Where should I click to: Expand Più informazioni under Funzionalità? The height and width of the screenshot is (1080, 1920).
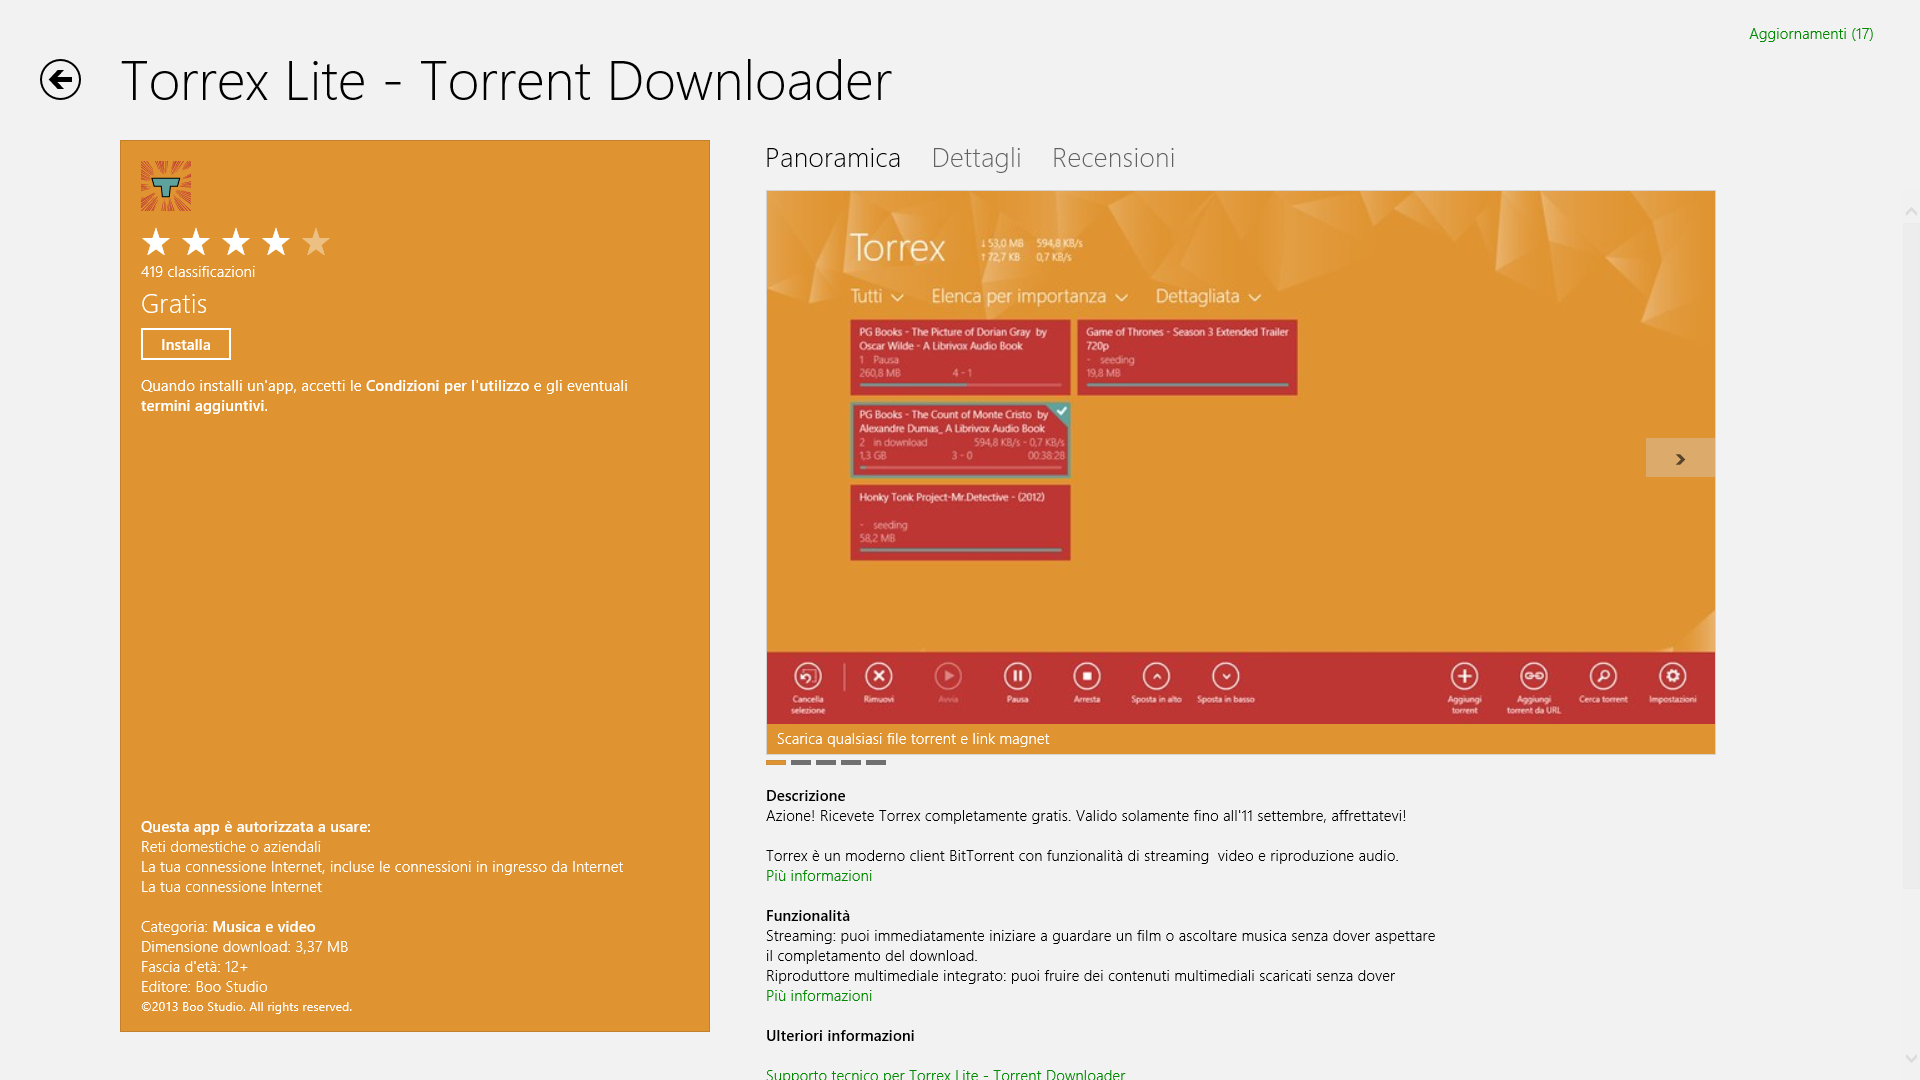pyautogui.click(x=819, y=996)
